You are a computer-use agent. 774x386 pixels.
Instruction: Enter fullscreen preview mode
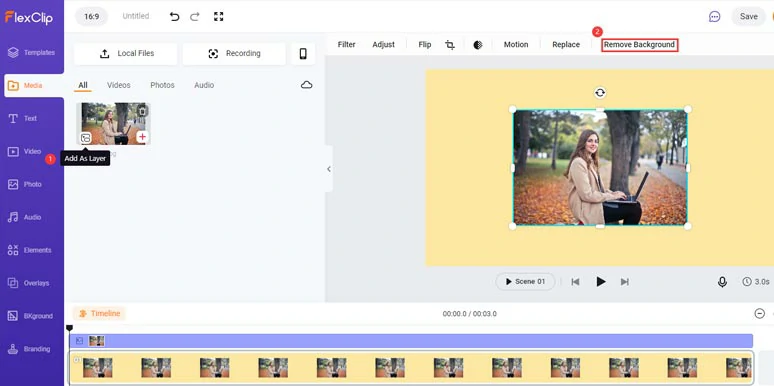click(x=219, y=17)
